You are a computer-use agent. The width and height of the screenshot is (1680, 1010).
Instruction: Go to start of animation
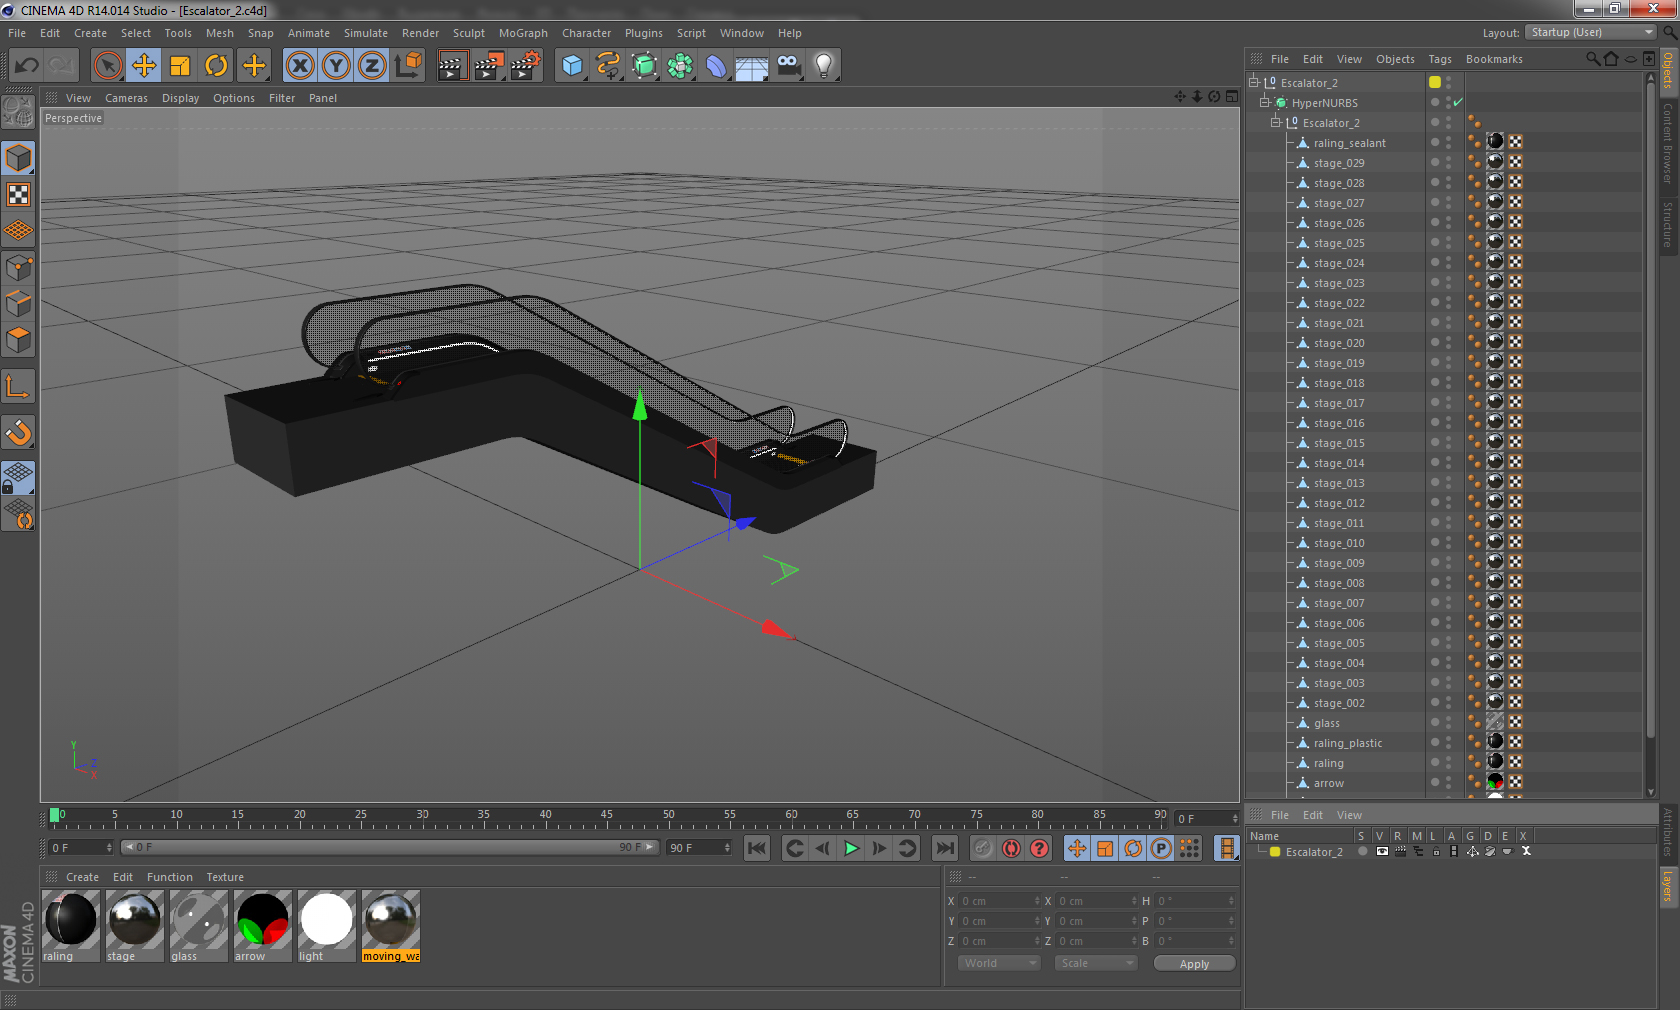click(757, 848)
